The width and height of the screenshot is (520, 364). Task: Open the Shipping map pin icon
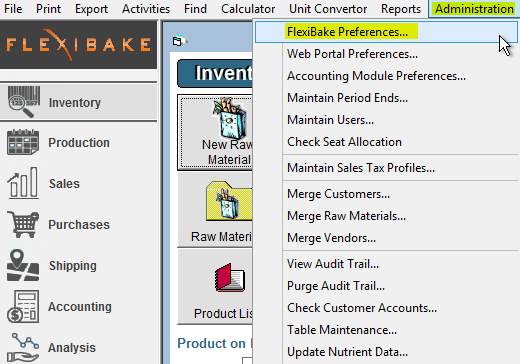(x=23, y=265)
